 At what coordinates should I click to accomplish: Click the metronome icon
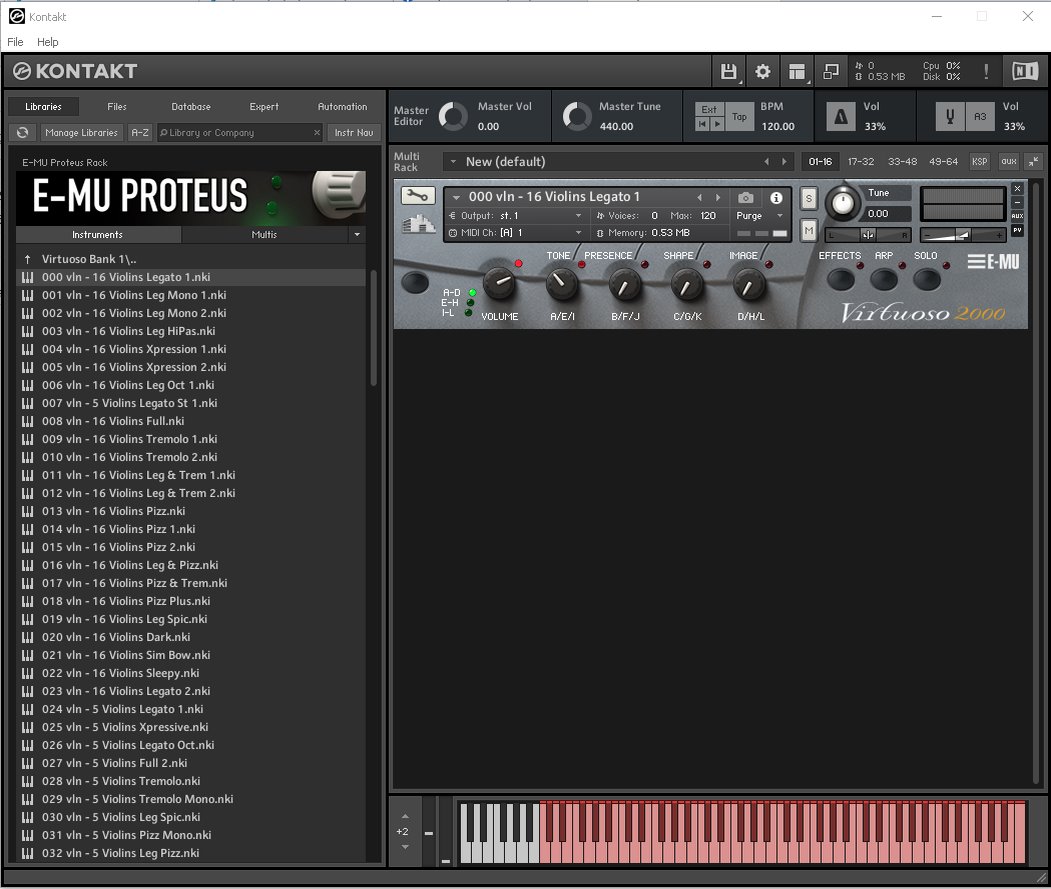[x=840, y=117]
